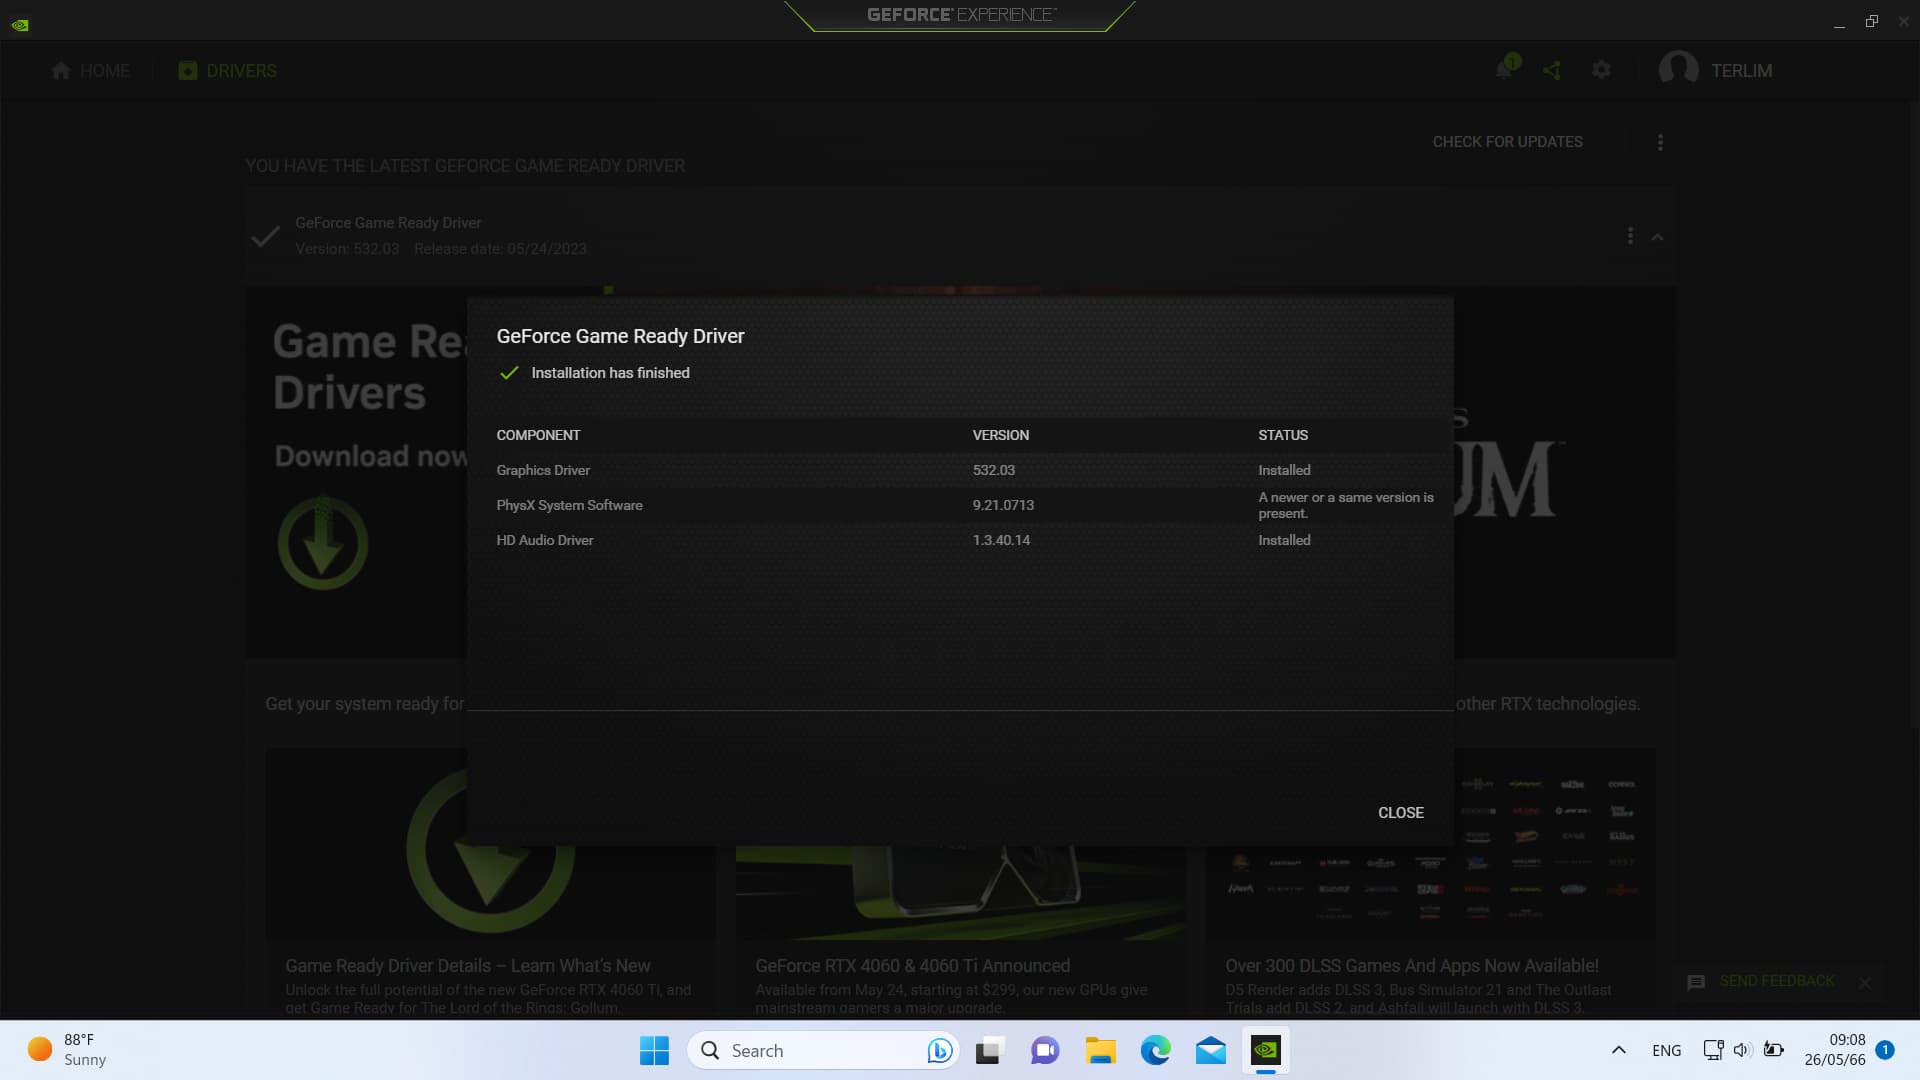Screen dimensions: 1920x1080
Task: Open the Teams Chat taskbar icon
Action: pos(1044,1050)
